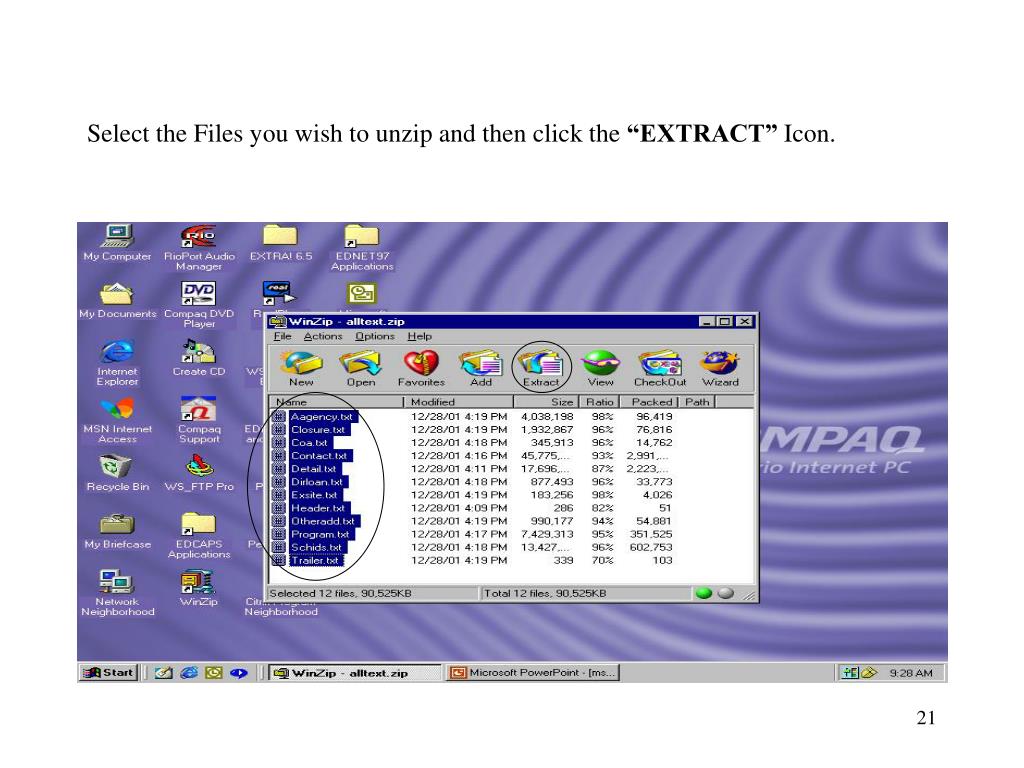Click the Internet Explorer desktop icon

pos(118,362)
